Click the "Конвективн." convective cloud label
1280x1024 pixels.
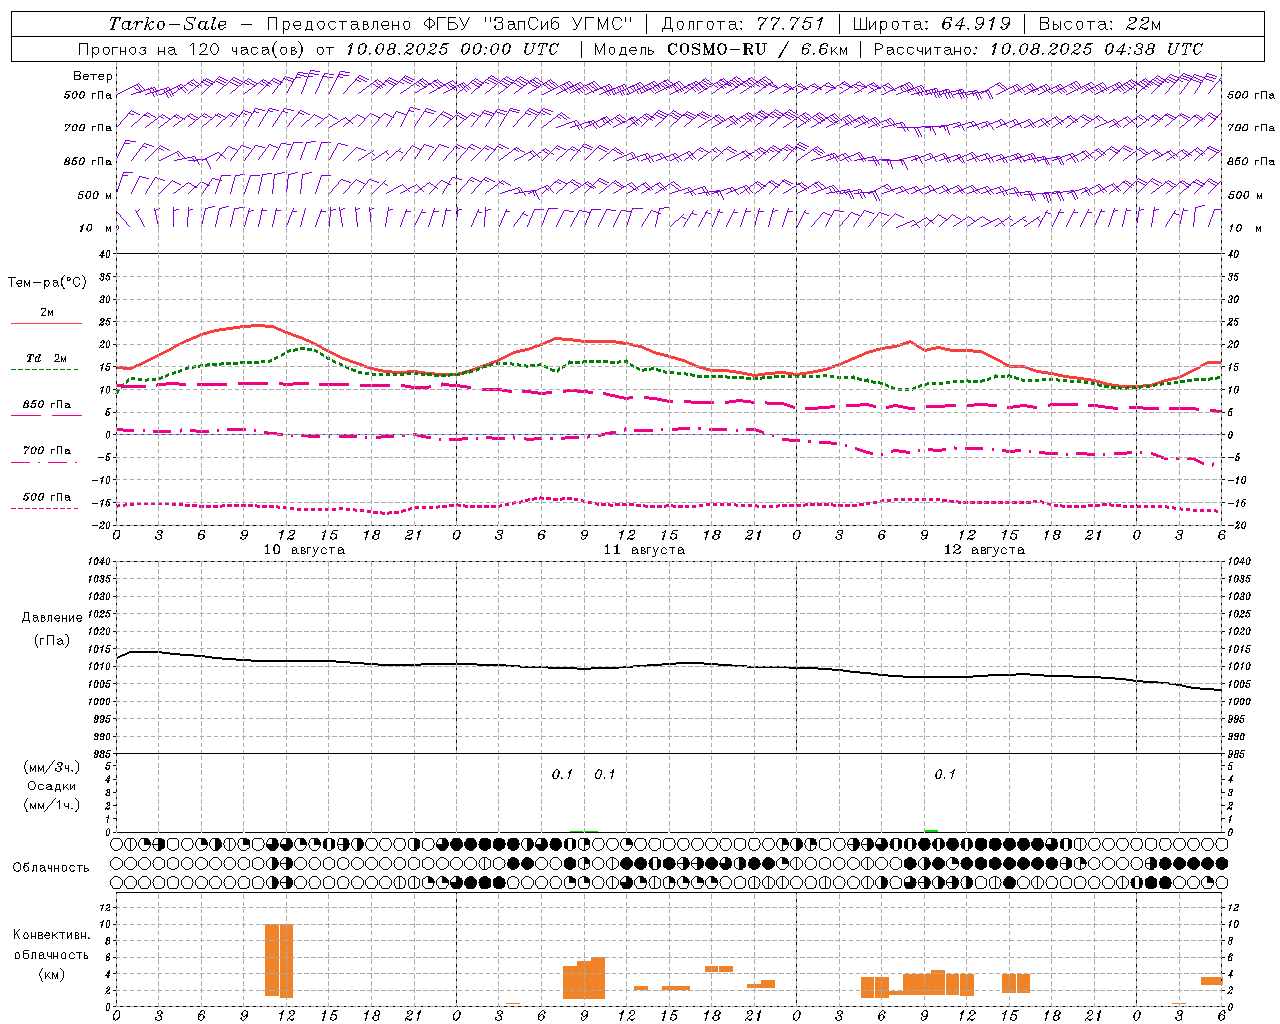pos(51,935)
